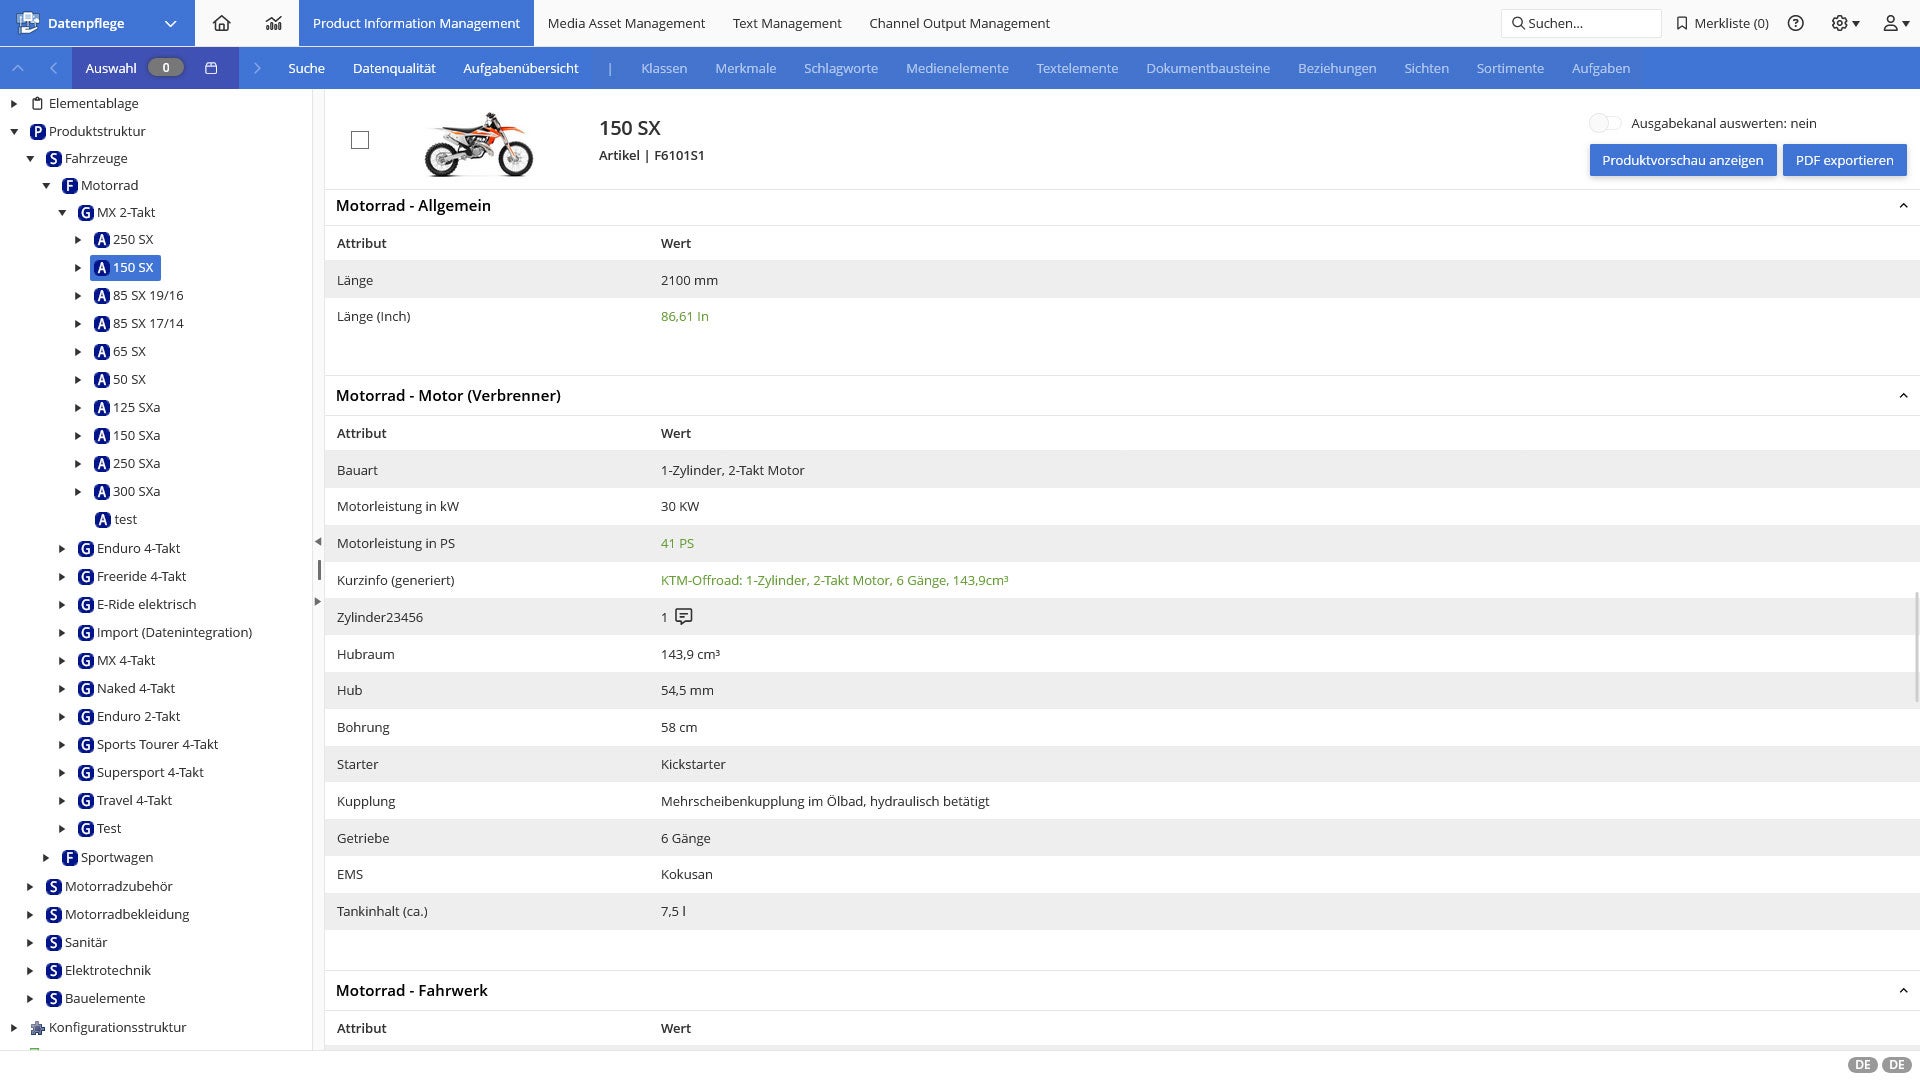
Task: Tick the checkbox beside the 150 SX image
Action: [360, 140]
